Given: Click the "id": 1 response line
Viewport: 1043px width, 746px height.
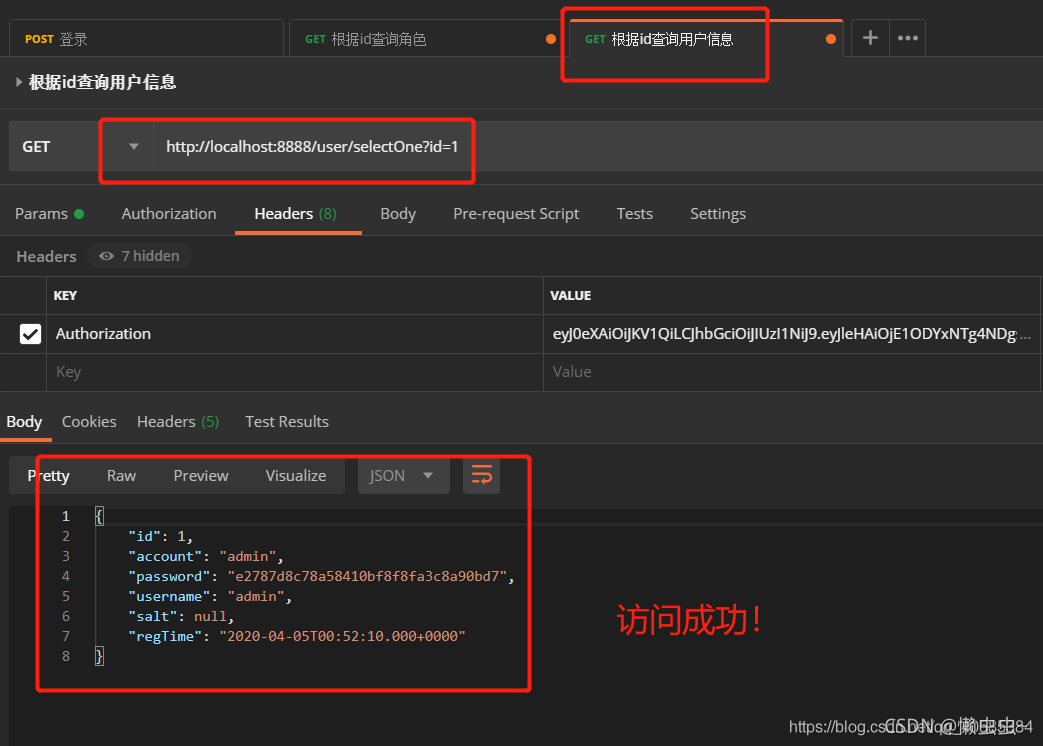Looking at the screenshot, I should tap(160, 537).
